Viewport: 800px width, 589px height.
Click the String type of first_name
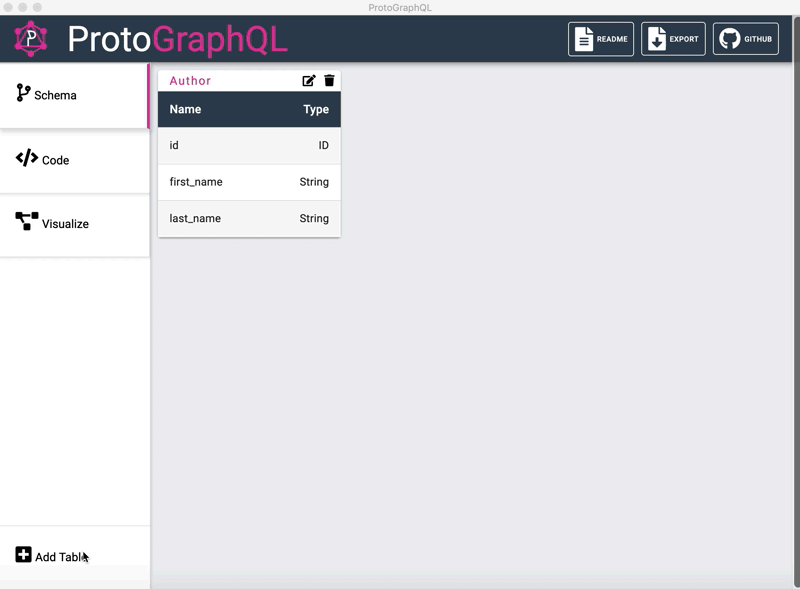click(x=314, y=182)
